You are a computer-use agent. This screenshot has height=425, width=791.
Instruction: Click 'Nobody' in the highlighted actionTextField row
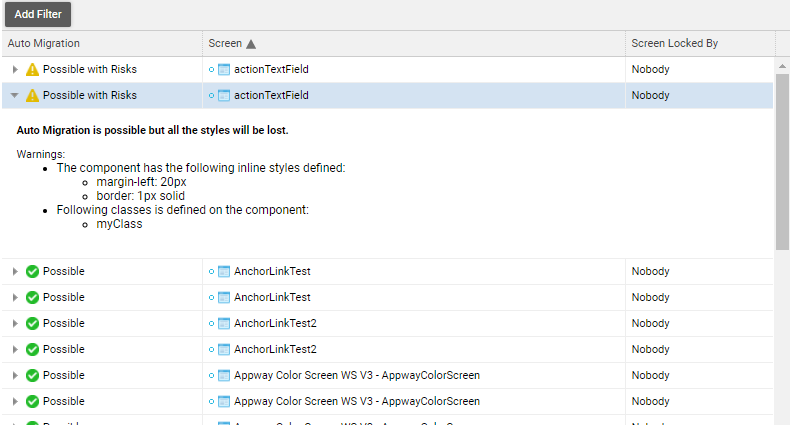(x=650, y=95)
